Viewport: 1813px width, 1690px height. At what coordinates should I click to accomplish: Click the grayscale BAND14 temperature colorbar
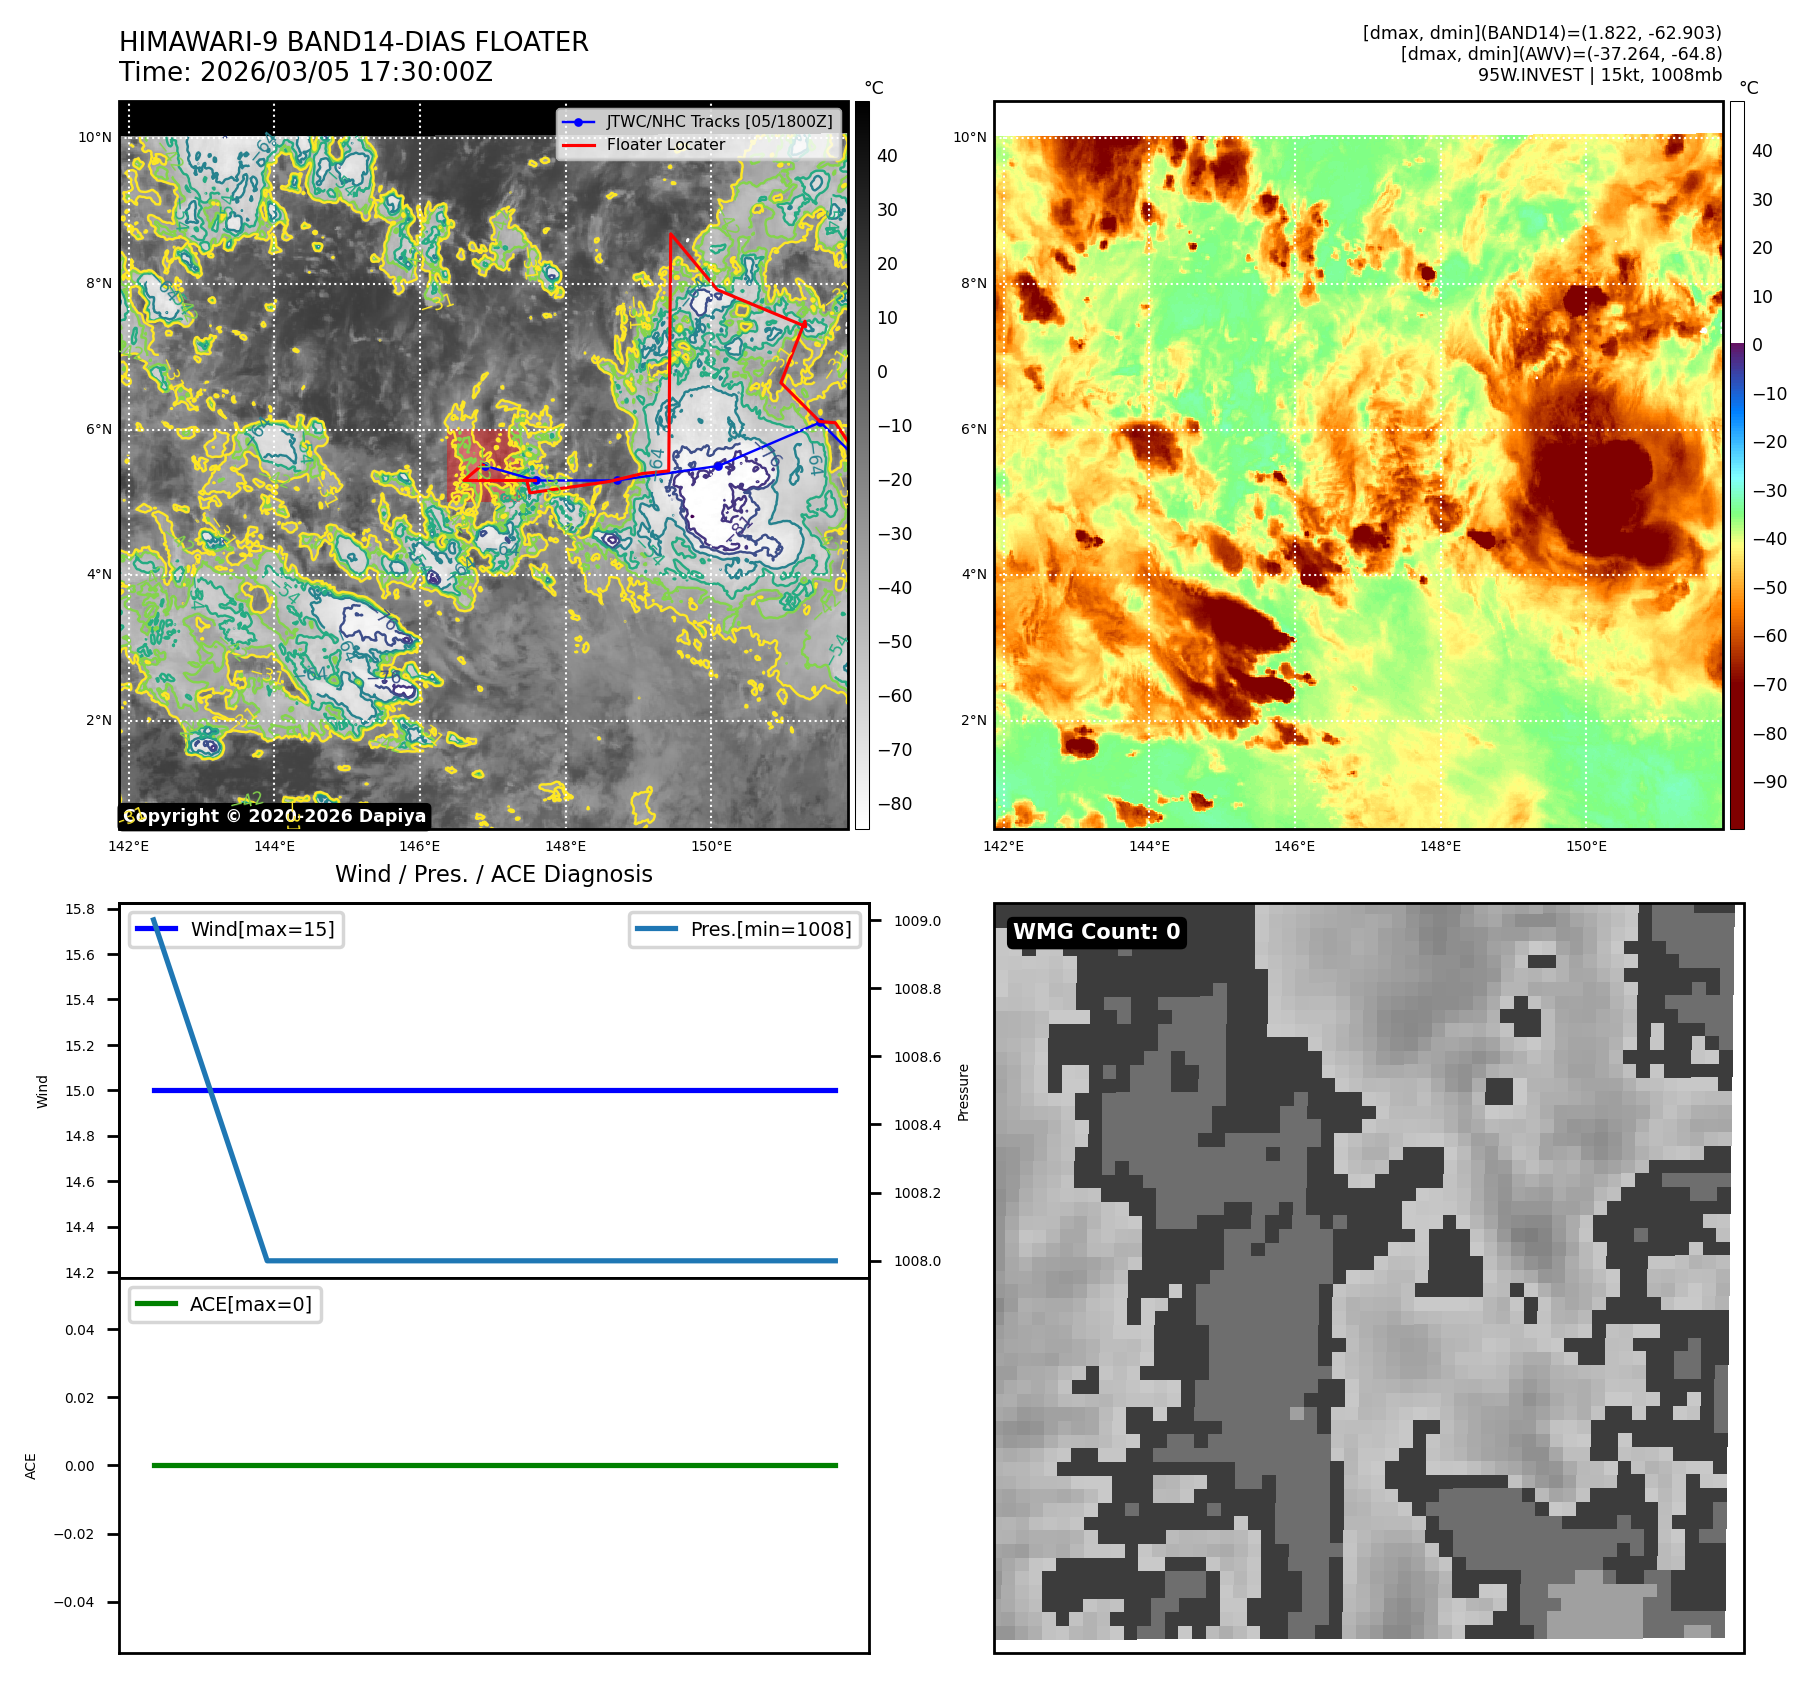862,465
